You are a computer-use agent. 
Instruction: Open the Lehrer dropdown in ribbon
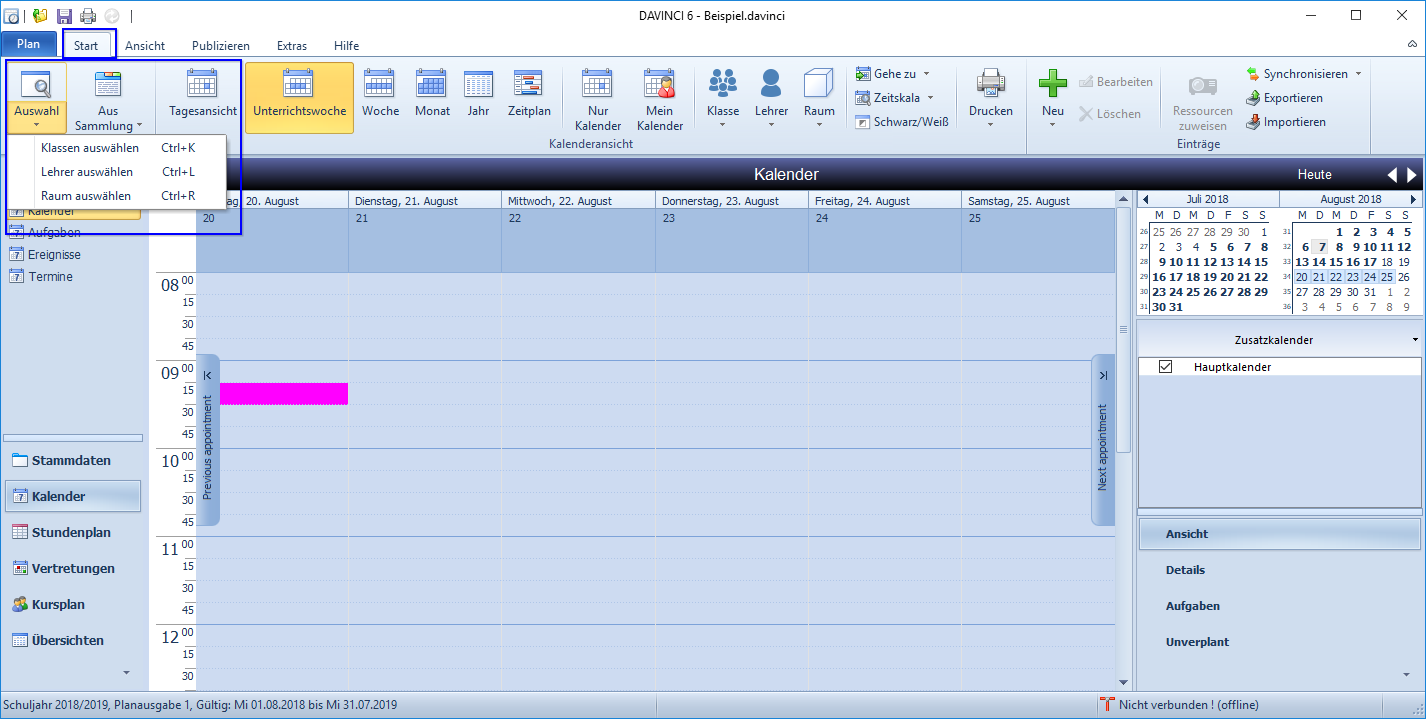pyautogui.click(x=771, y=98)
